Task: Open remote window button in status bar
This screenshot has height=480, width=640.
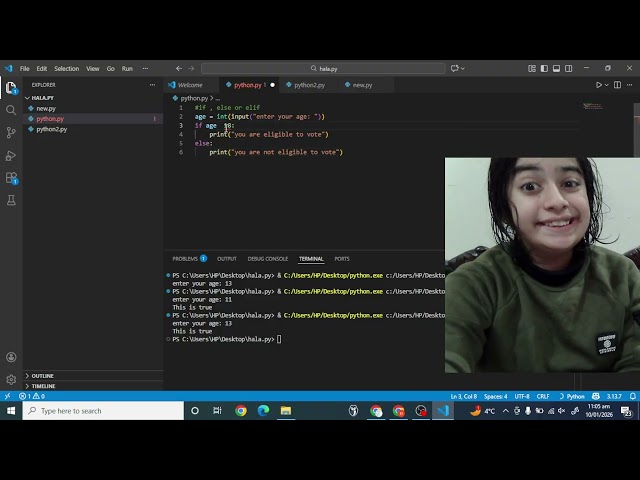Action: point(7,396)
